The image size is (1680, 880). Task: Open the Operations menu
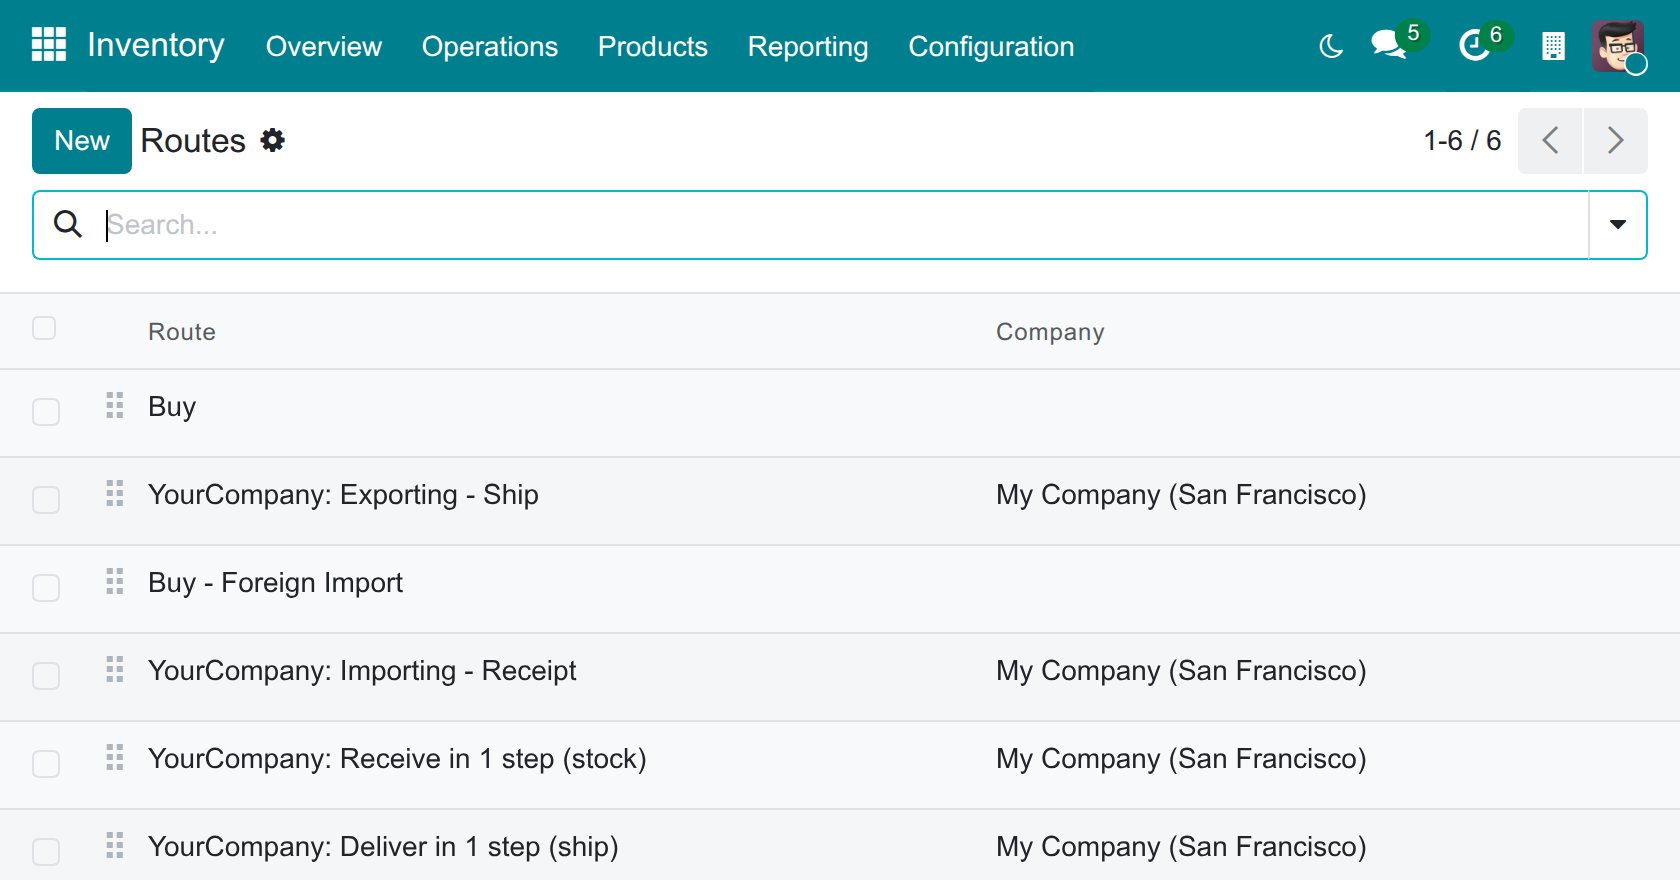pyautogui.click(x=490, y=46)
